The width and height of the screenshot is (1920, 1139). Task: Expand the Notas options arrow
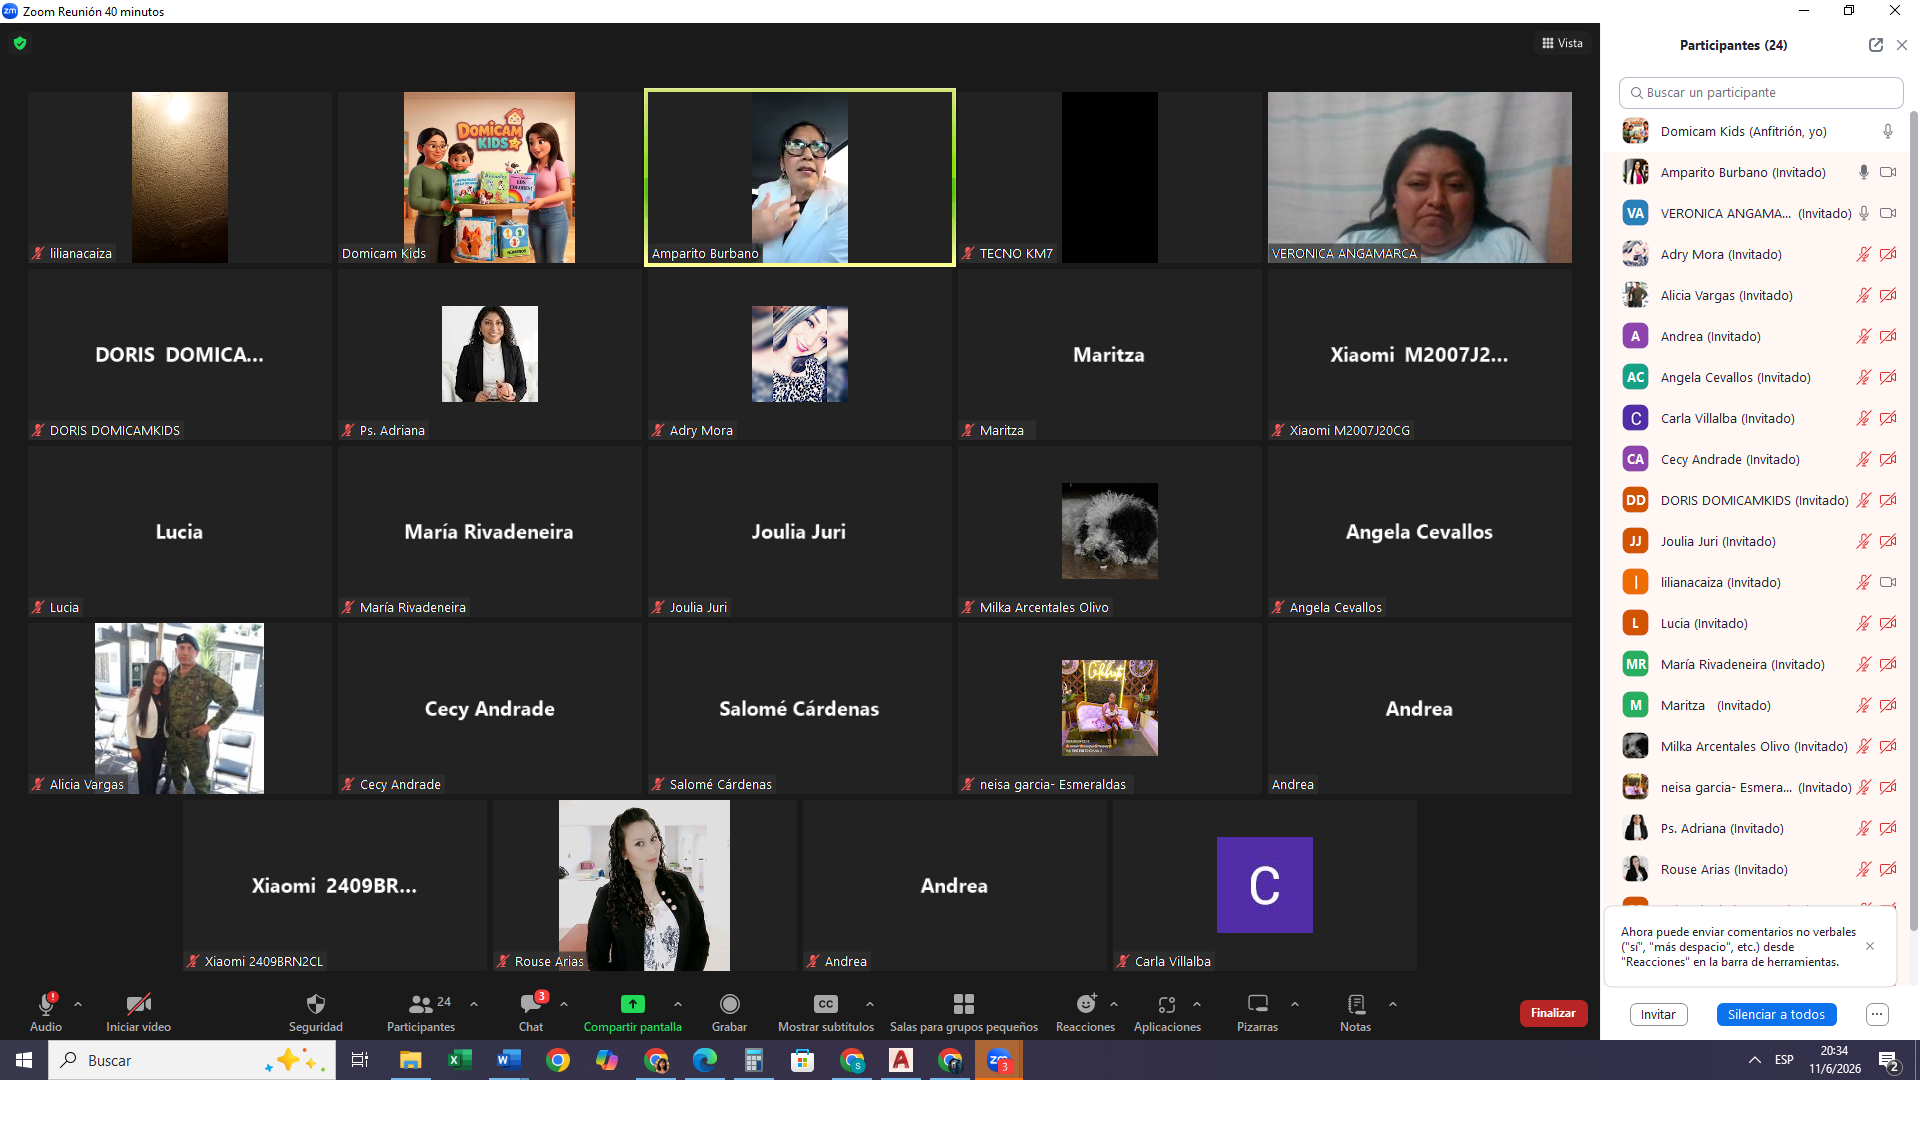[x=1393, y=1004]
